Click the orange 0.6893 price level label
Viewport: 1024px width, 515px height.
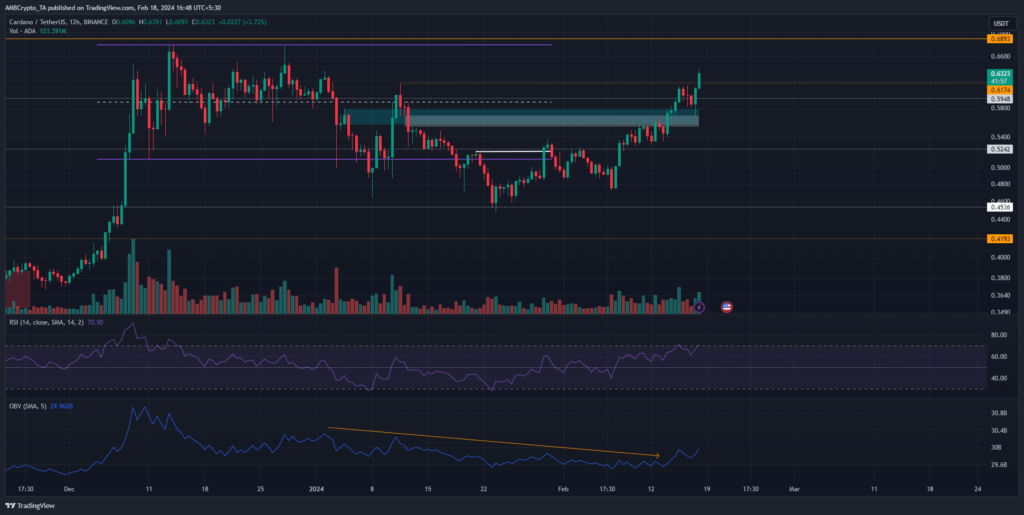click(x=998, y=39)
